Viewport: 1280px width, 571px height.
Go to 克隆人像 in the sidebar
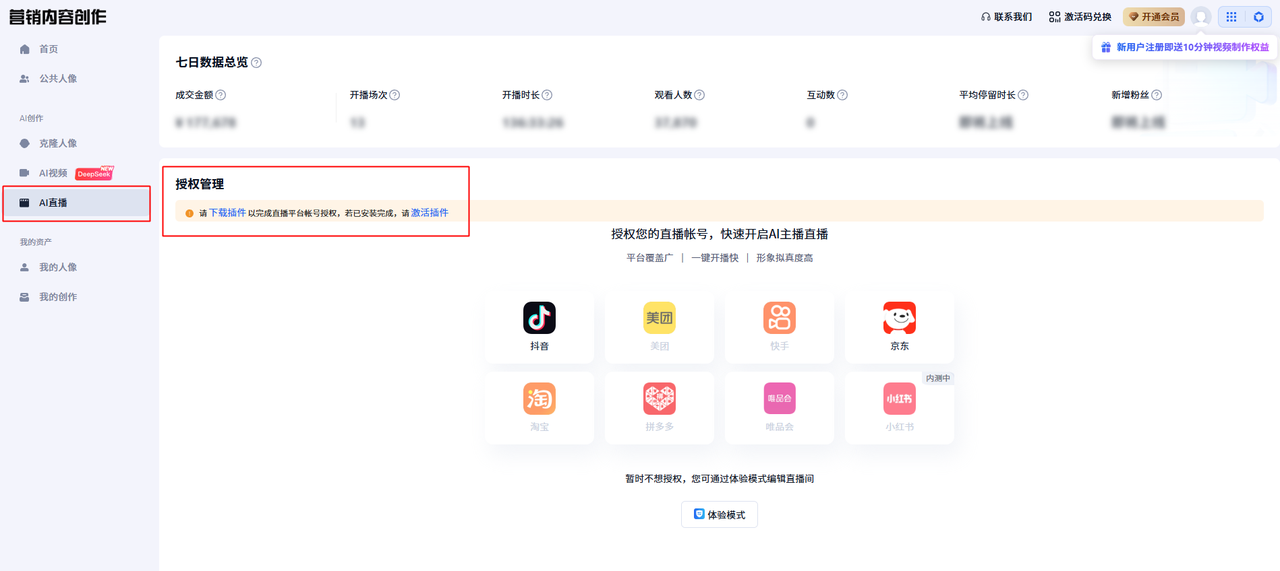pyautogui.click(x=57, y=143)
